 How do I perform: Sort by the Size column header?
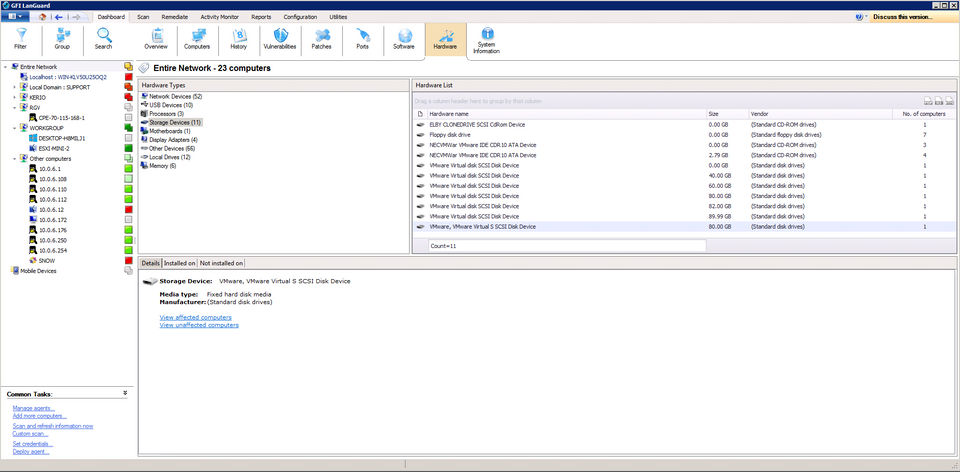pos(727,114)
